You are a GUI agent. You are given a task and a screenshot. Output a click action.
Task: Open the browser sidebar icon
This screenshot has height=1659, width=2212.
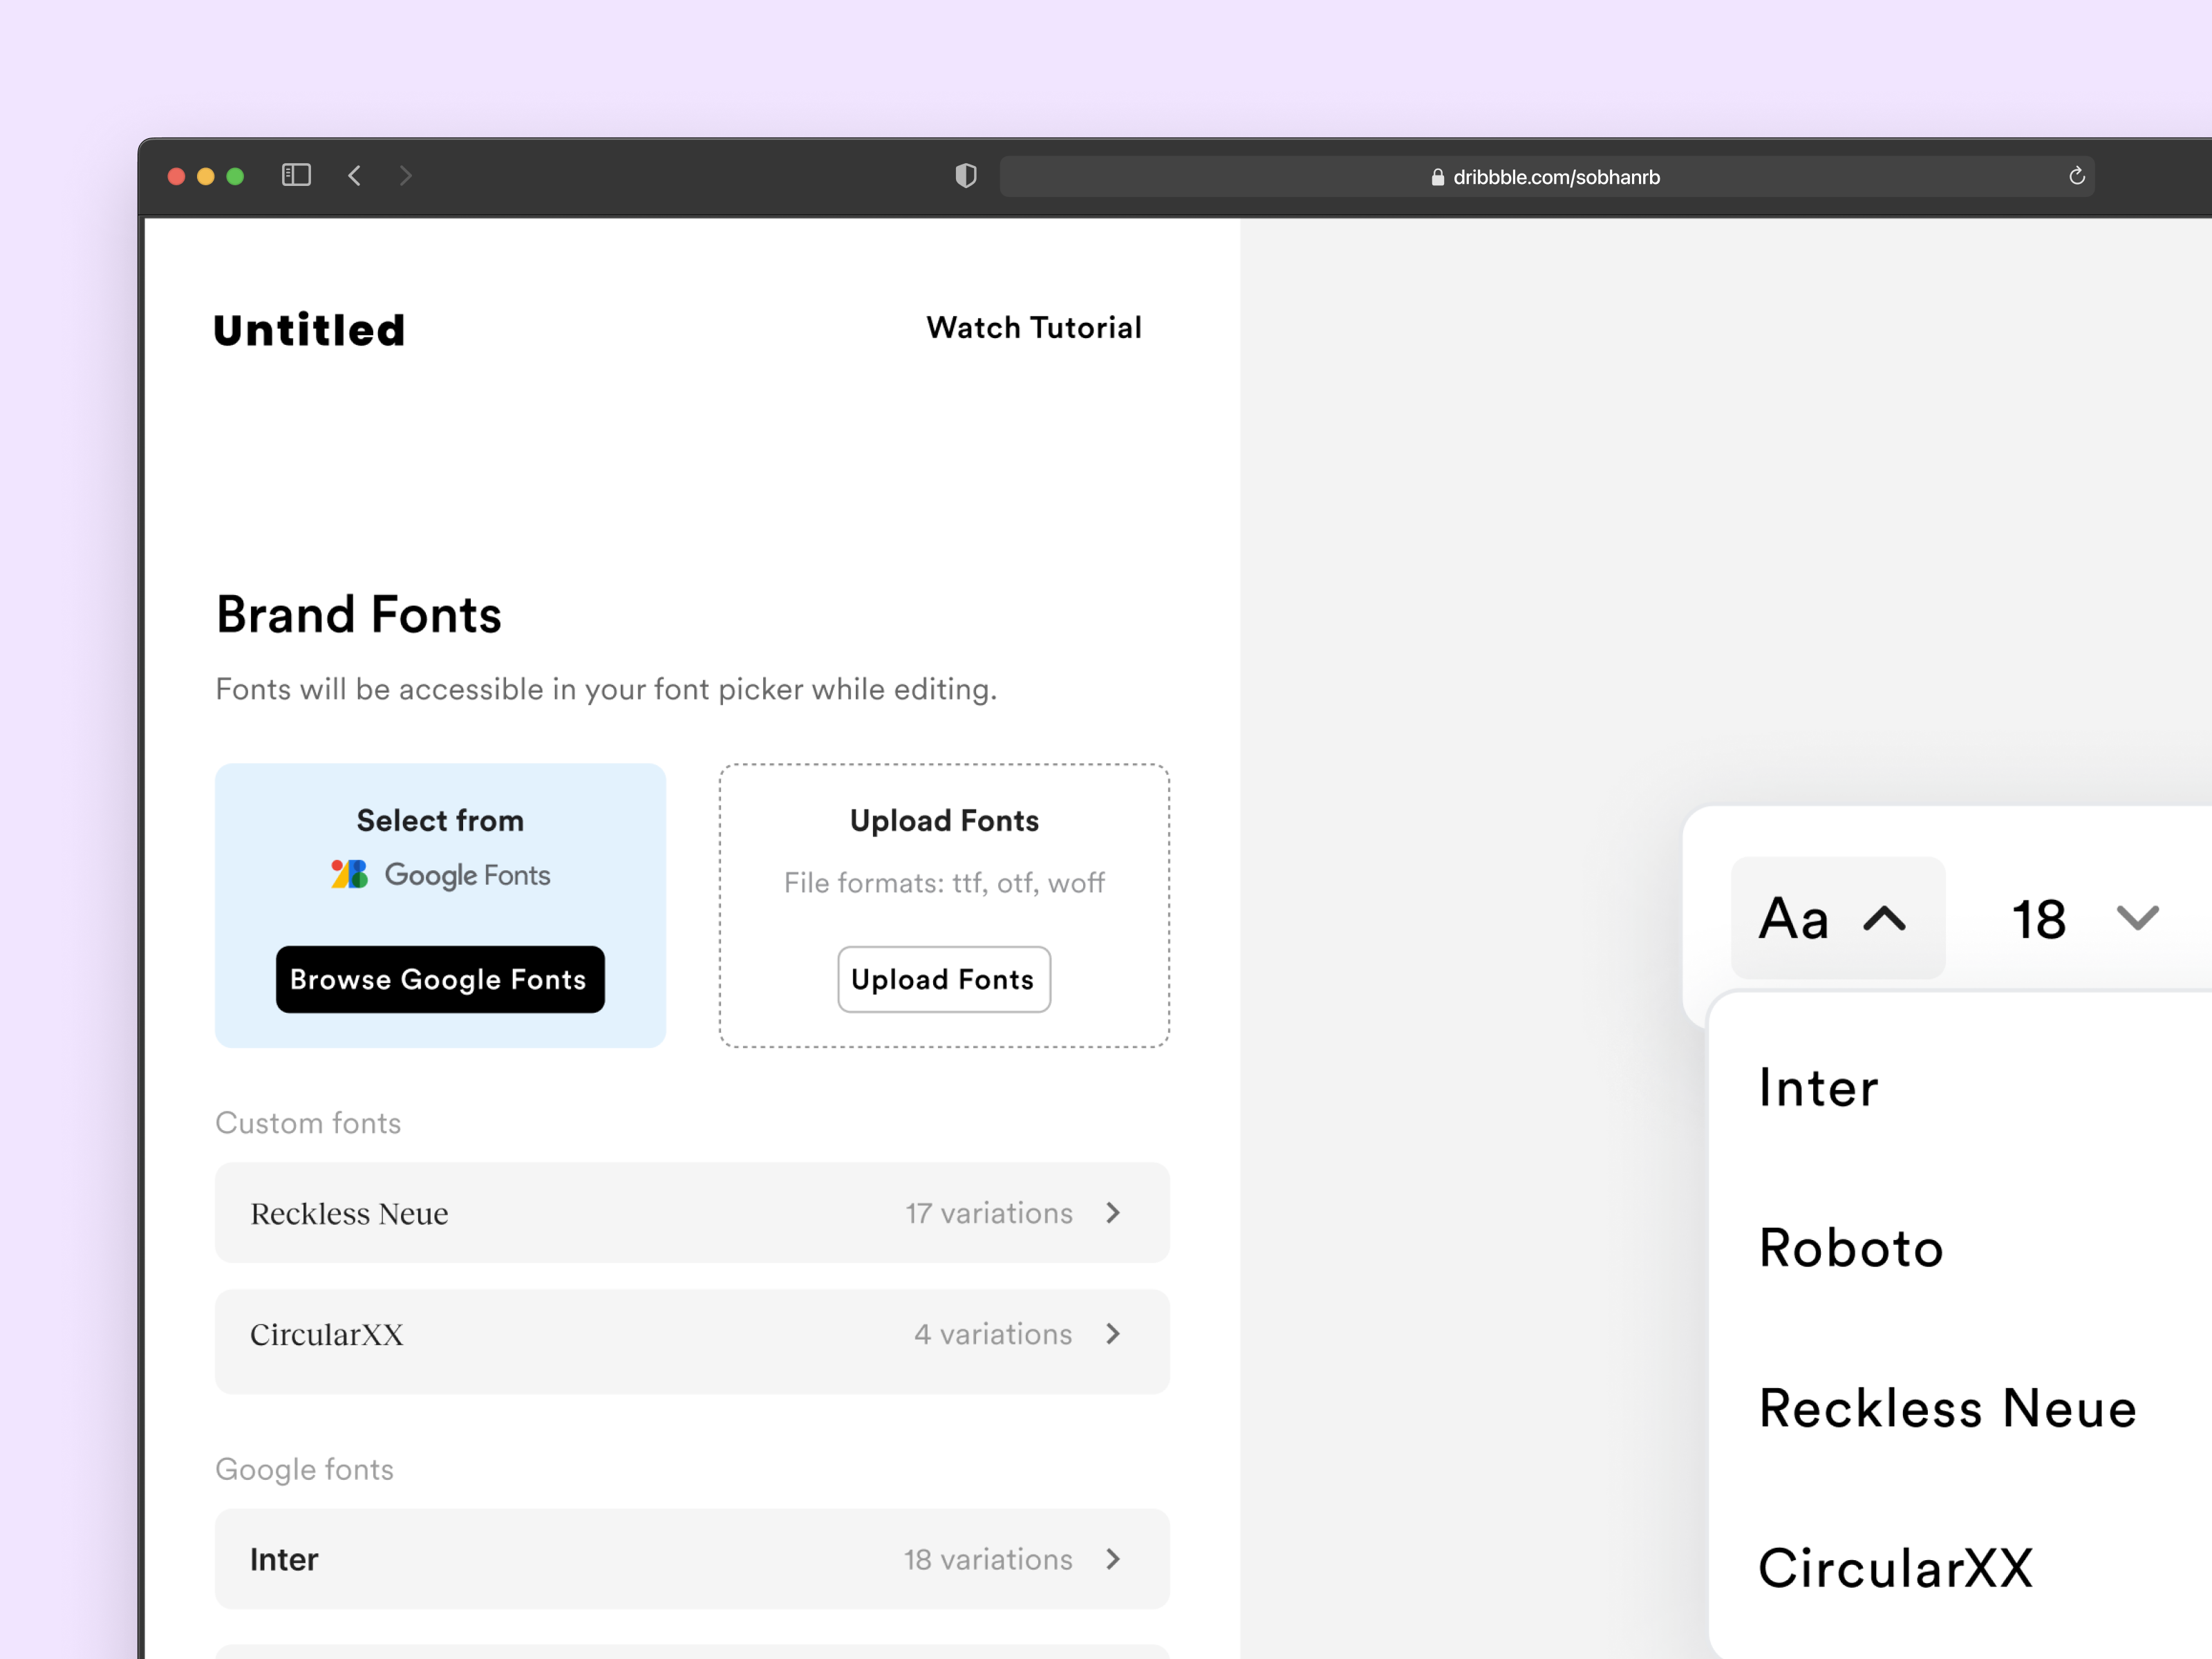[x=296, y=175]
